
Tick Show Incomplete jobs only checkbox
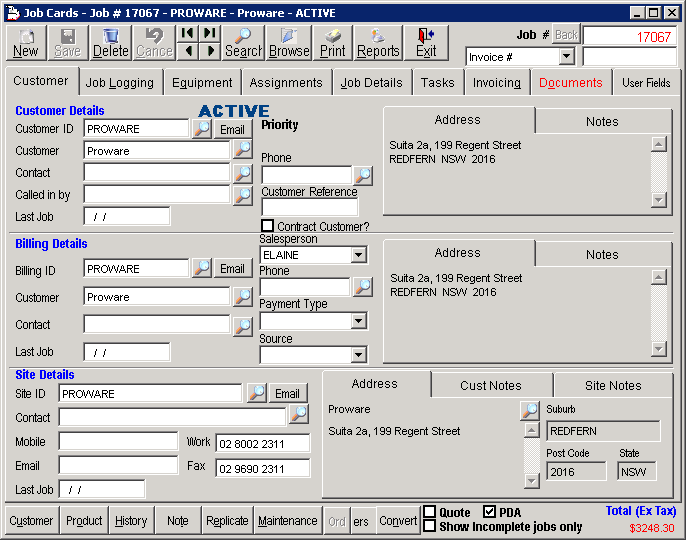click(x=430, y=526)
